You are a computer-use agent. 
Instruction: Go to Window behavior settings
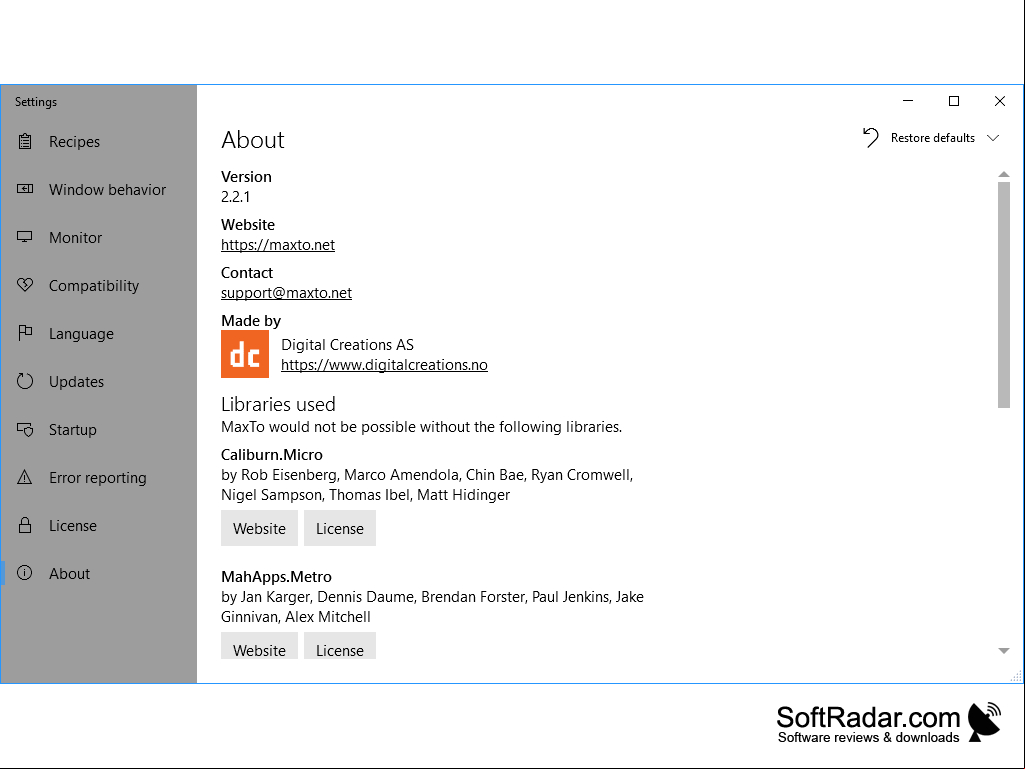tap(99, 190)
